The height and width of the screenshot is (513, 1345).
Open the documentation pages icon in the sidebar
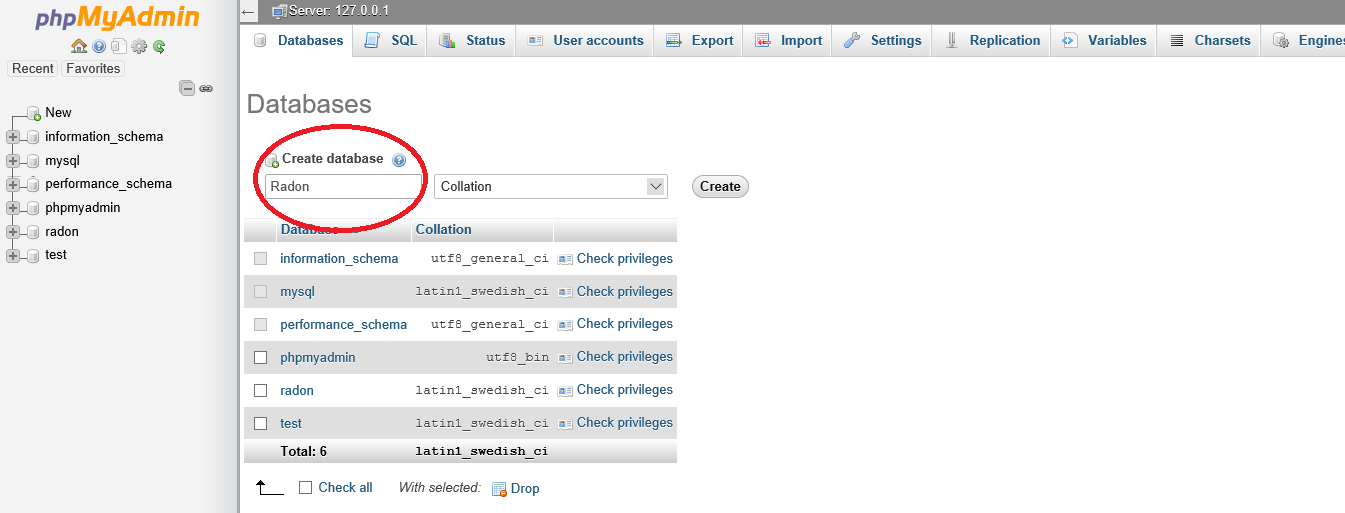pos(118,46)
